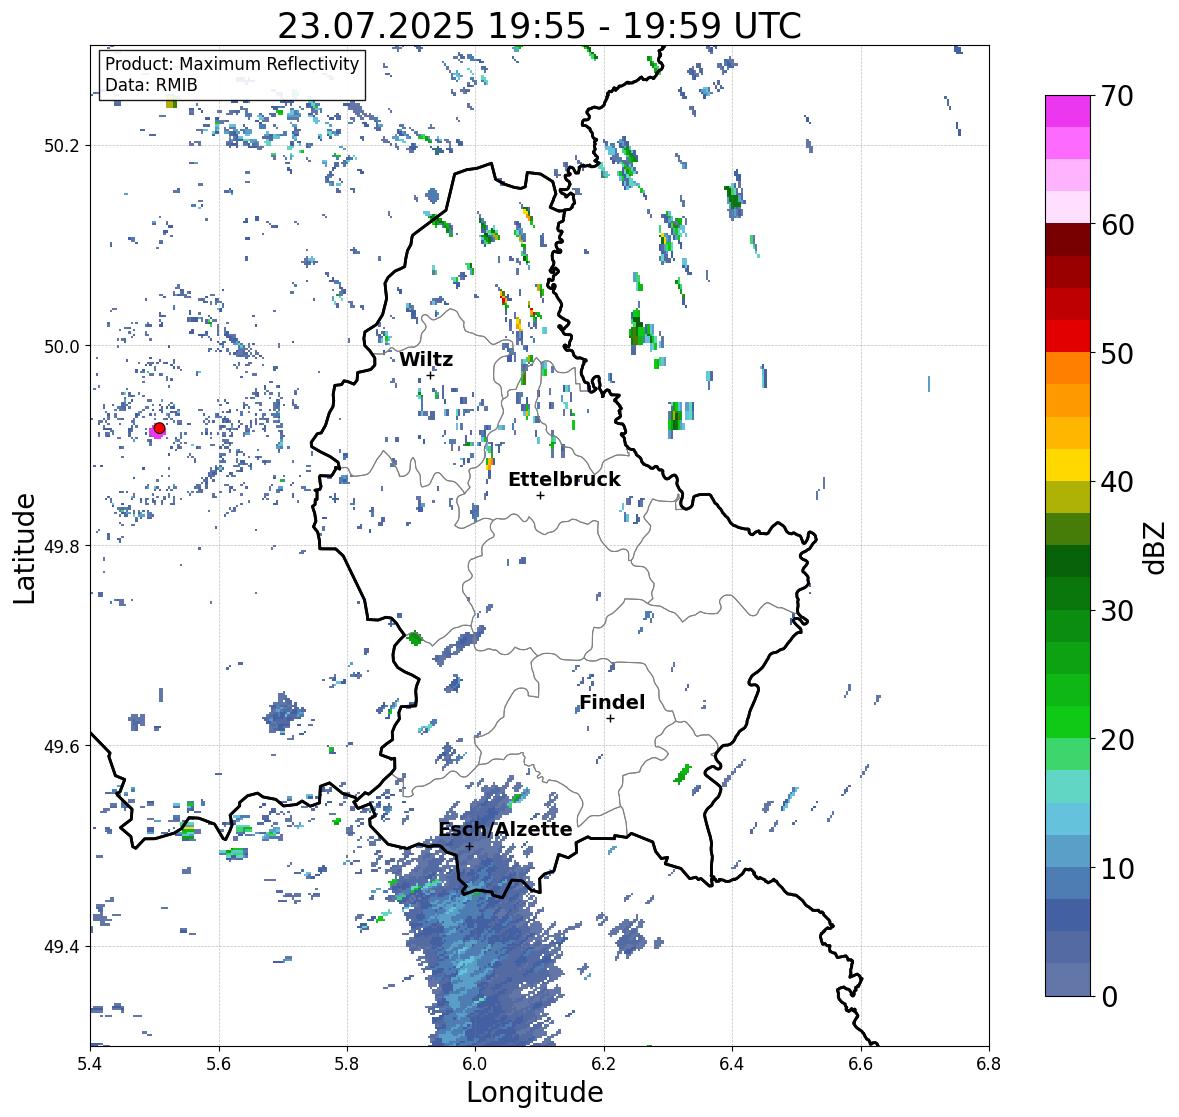This screenshot has height=1117, width=1179.
Task: Click the 49.6 latitude tick label
Action: pos(62,746)
